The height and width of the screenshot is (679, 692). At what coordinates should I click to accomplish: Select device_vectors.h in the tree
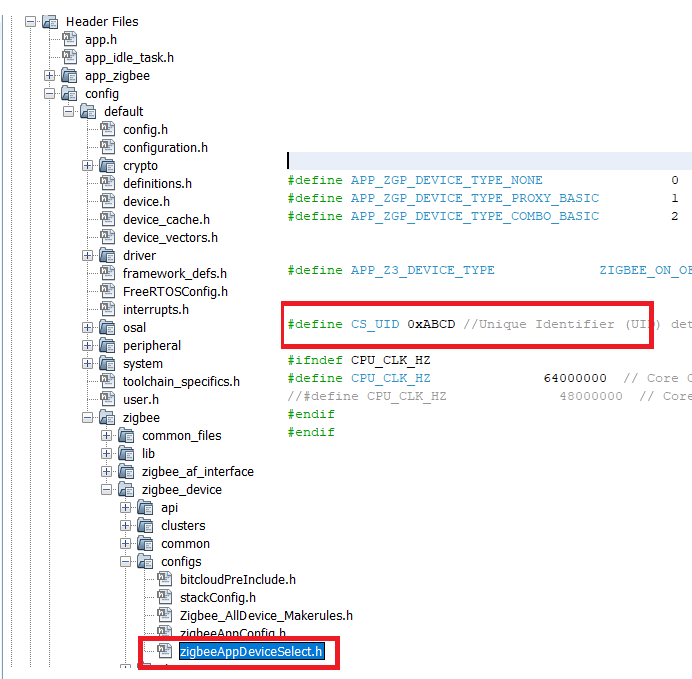170,237
